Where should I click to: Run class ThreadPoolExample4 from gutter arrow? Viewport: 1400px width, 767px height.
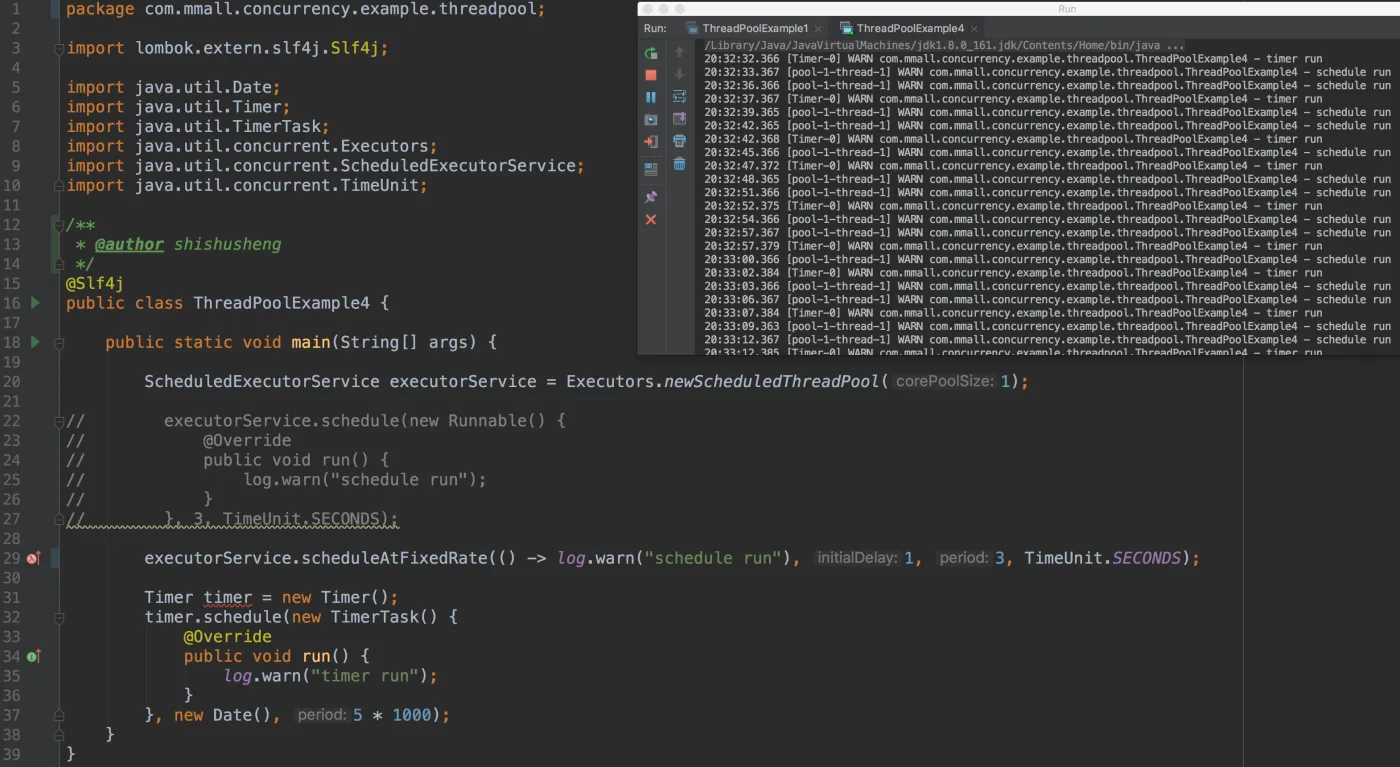click(35, 302)
